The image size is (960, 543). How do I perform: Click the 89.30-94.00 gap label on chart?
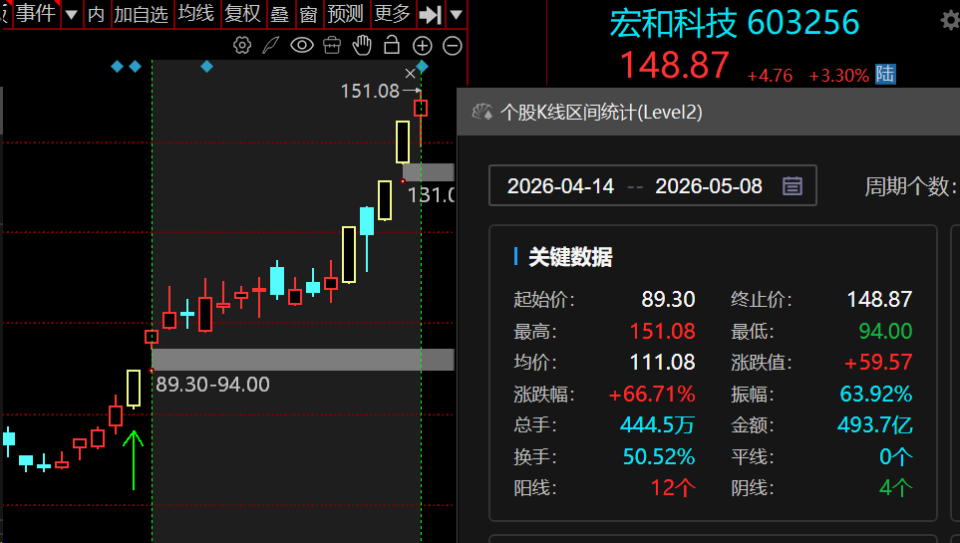click(212, 384)
